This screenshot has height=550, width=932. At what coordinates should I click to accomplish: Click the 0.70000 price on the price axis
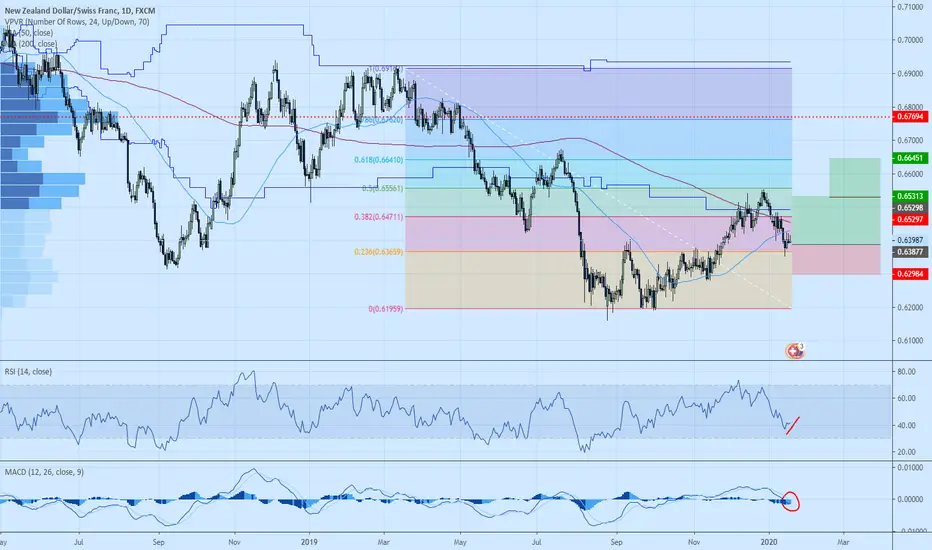click(x=910, y=40)
